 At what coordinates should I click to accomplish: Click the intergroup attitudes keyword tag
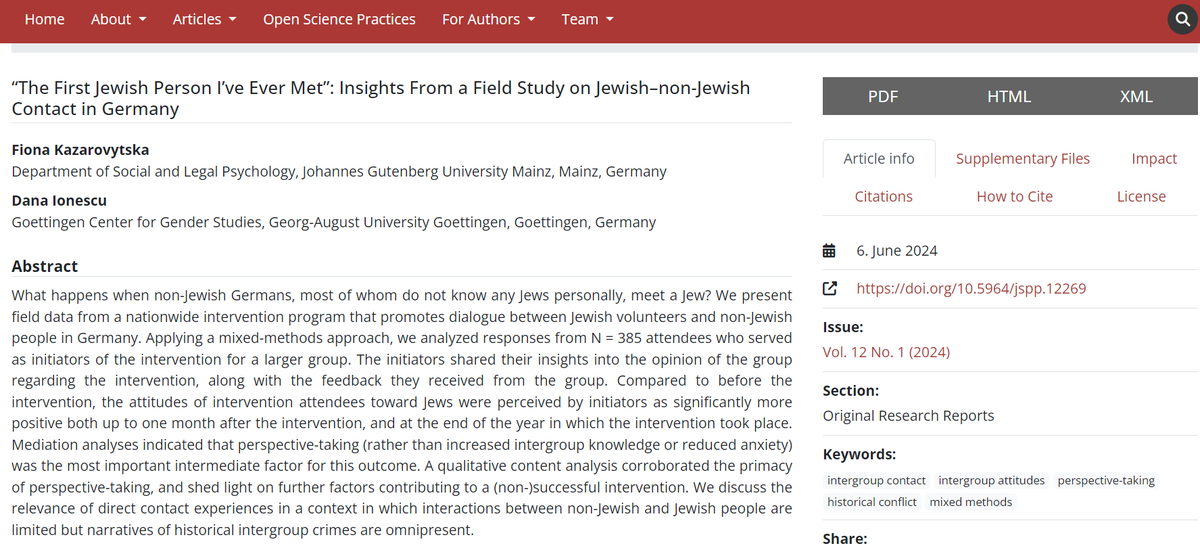(991, 480)
